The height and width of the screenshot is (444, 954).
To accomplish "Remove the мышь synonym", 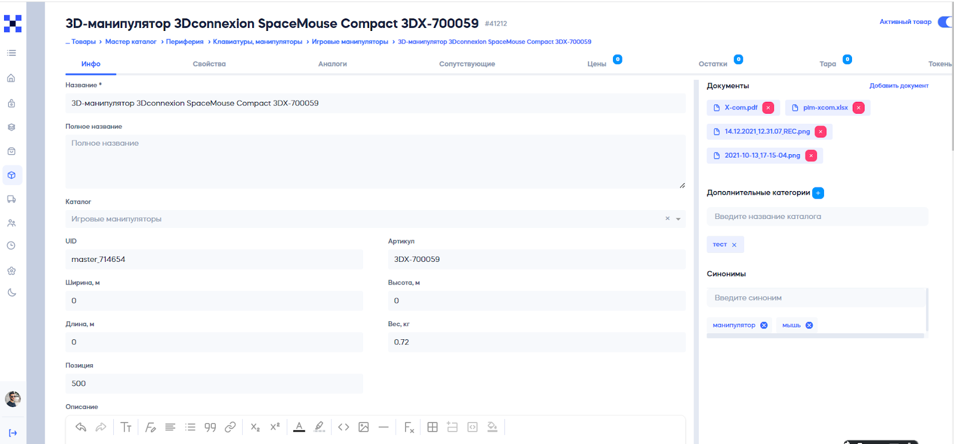I will [x=809, y=325].
